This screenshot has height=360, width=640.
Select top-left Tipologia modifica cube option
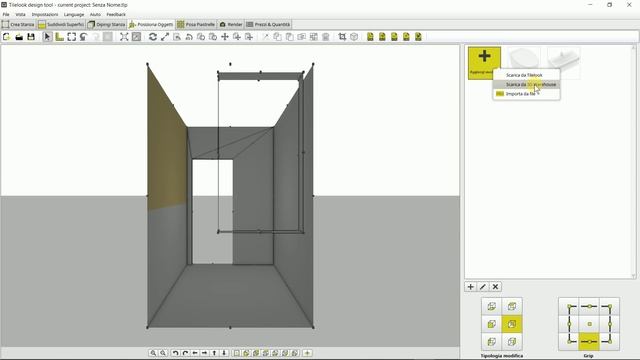491,306
